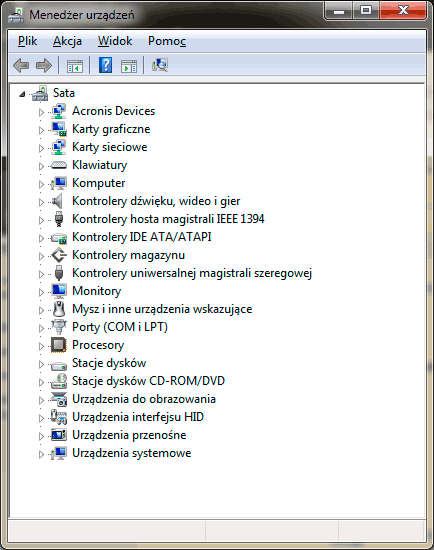
Task: Expand the Monitory node
Action: [x=41, y=292]
